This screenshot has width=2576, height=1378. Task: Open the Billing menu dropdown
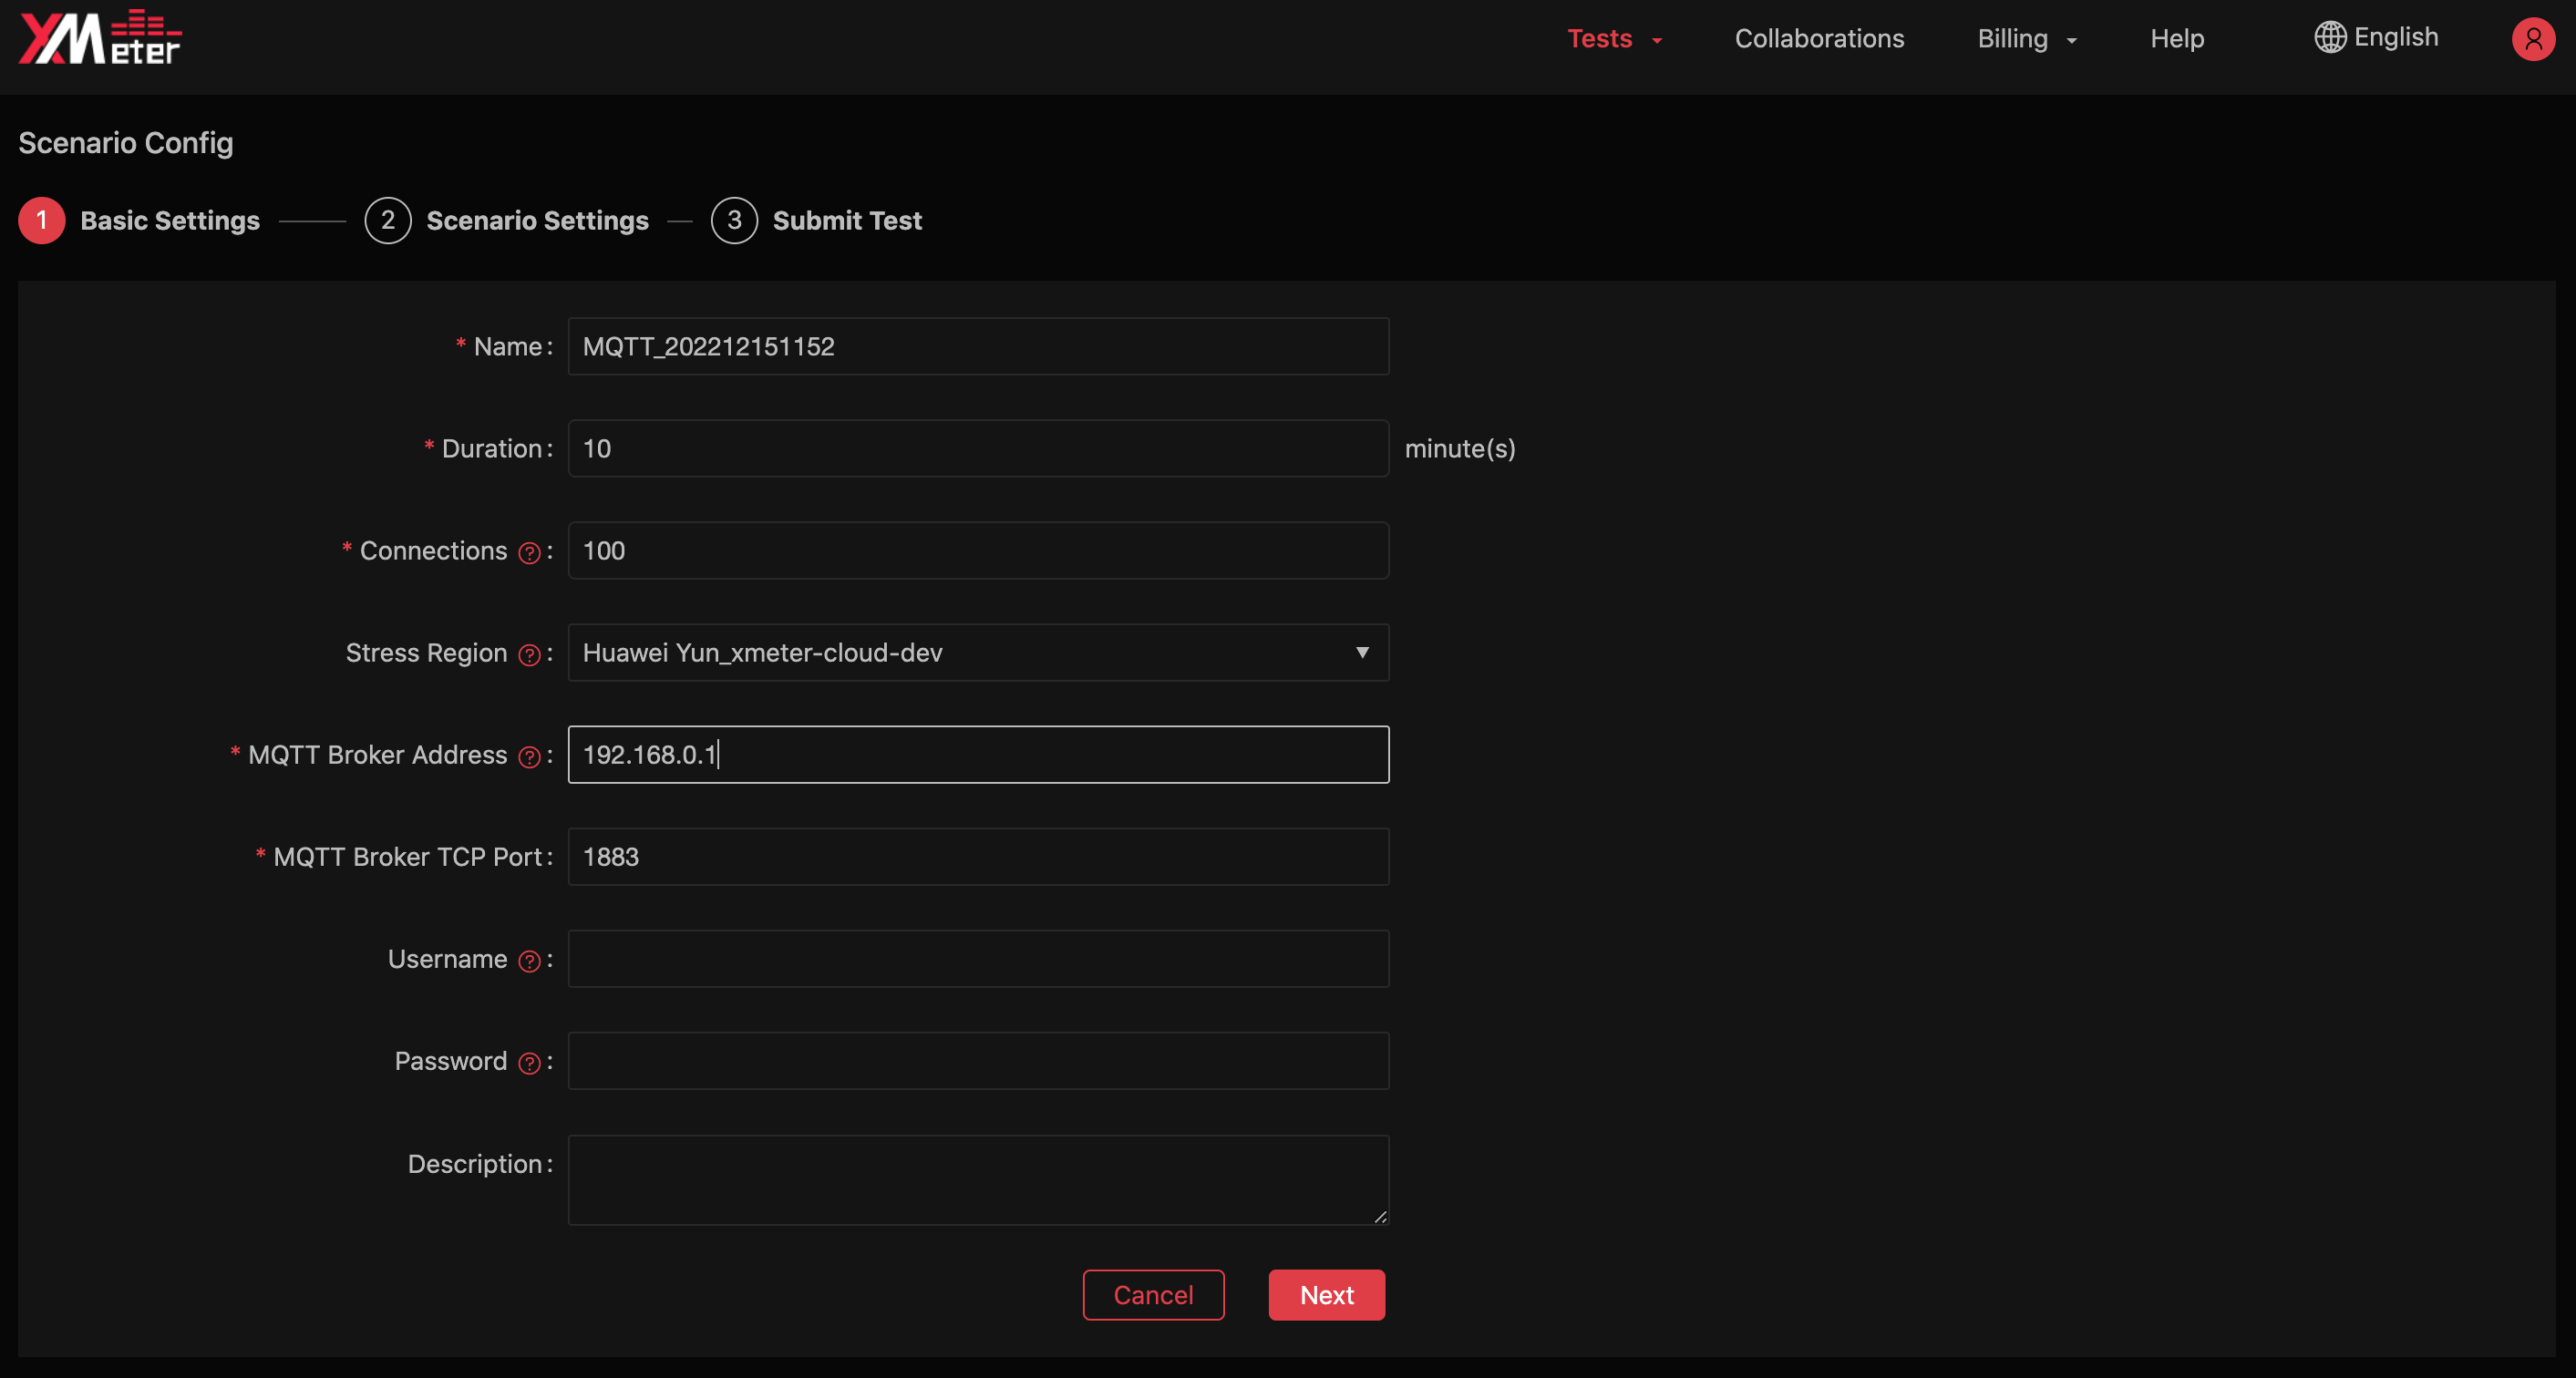(x=2026, y=39)
